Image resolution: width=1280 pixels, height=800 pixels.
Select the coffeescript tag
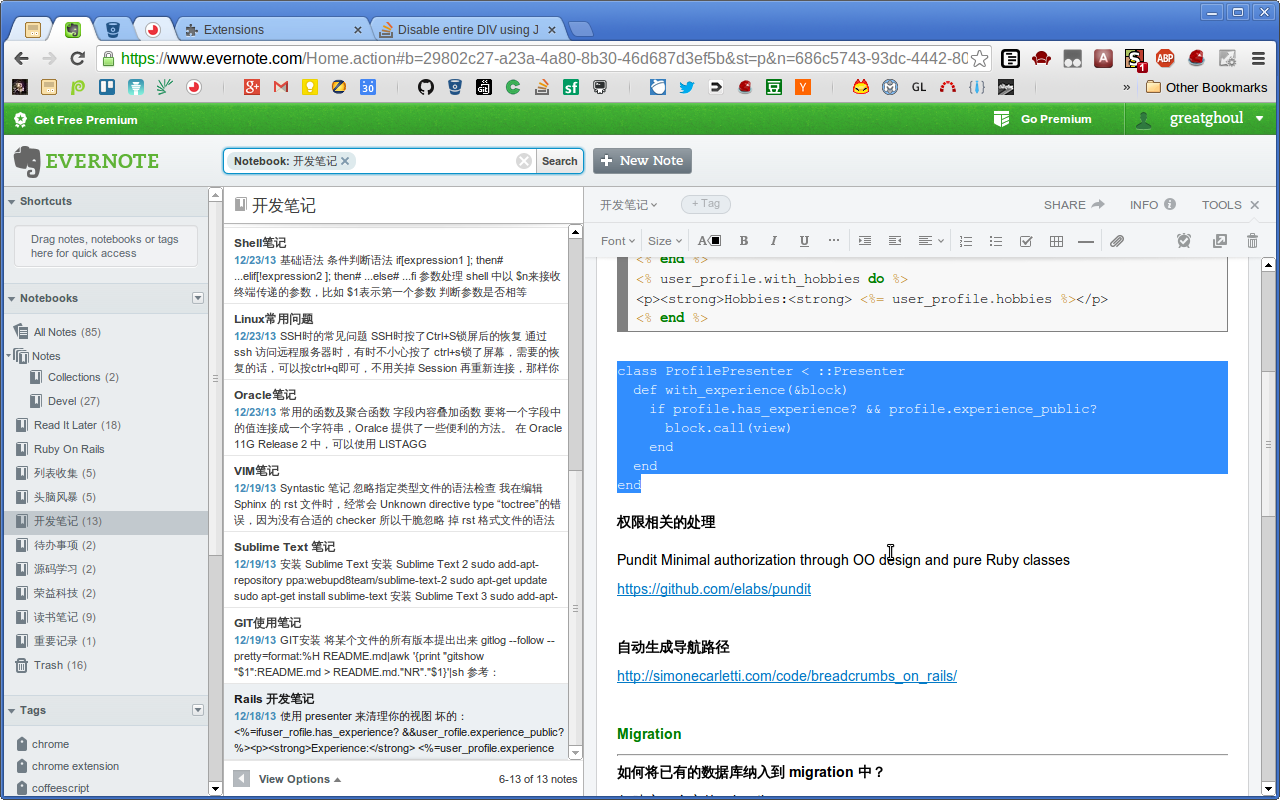pyautogui.click(x=60, y=788)
